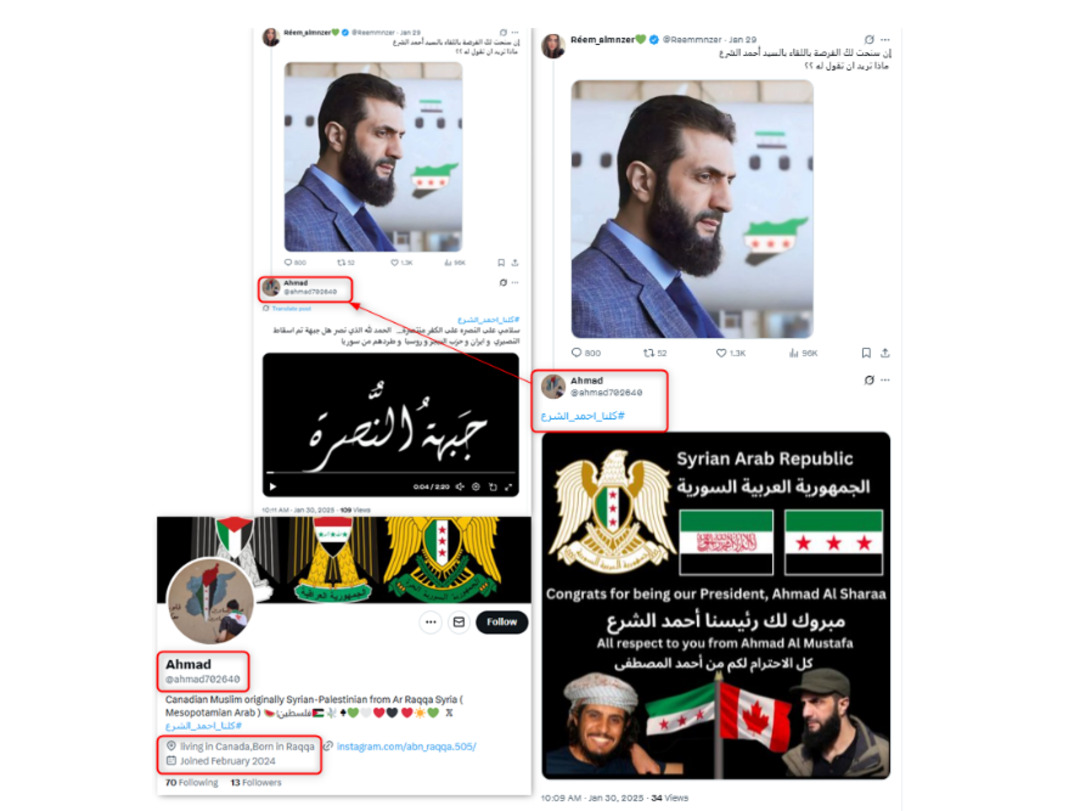This screenshot has width=1080, height=811.
Task: Play the Jabhat al-Nusra video
Action: pyautogui.click(x=273, y=486)
